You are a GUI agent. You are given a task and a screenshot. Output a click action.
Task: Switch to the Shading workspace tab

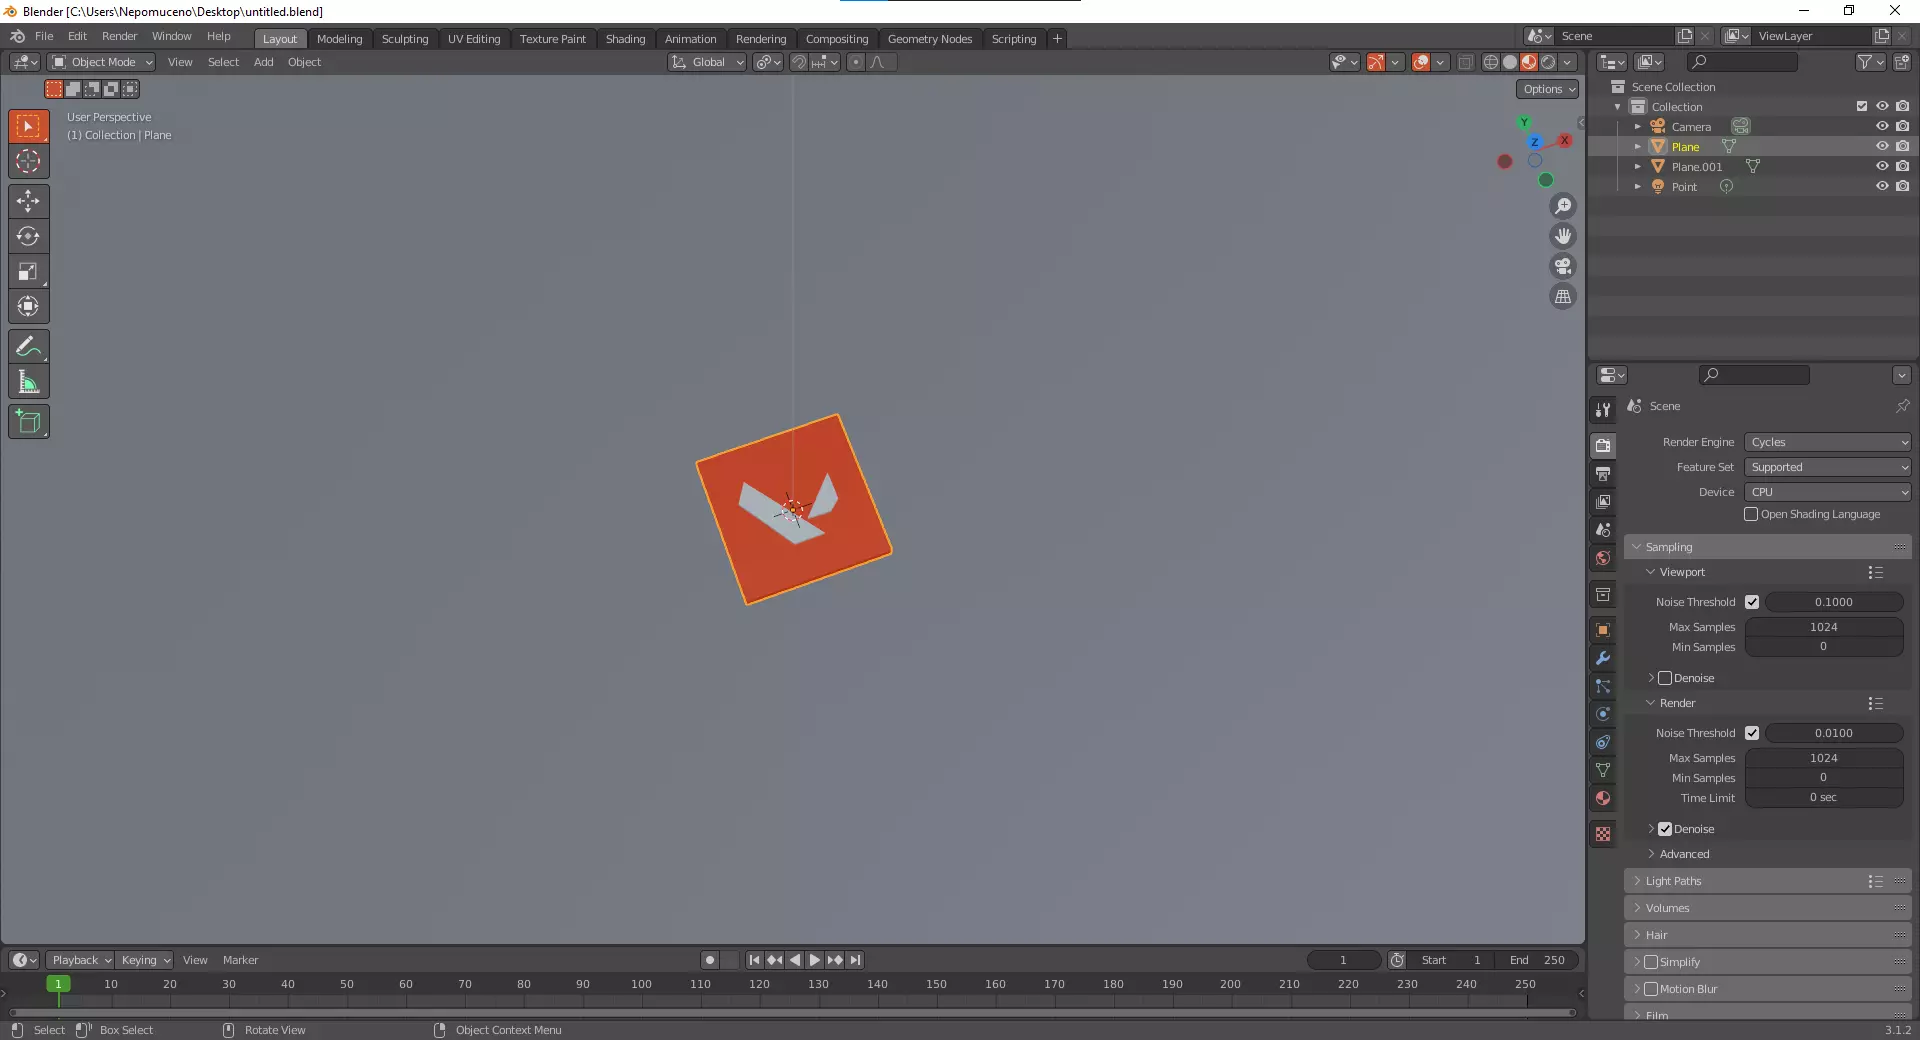[x=625, y=39]
